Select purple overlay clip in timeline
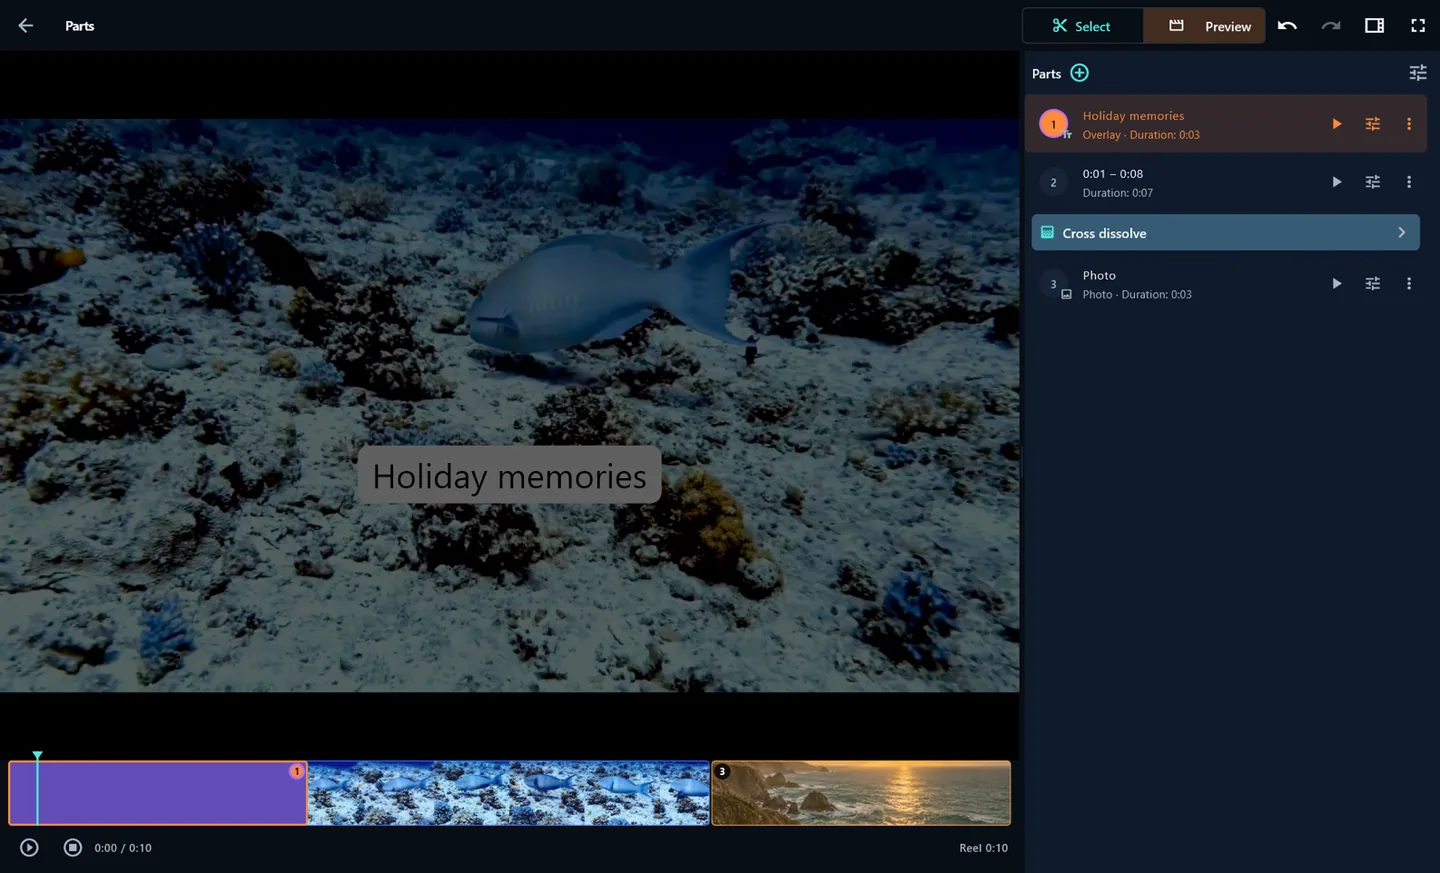 [x=158, y=793]
